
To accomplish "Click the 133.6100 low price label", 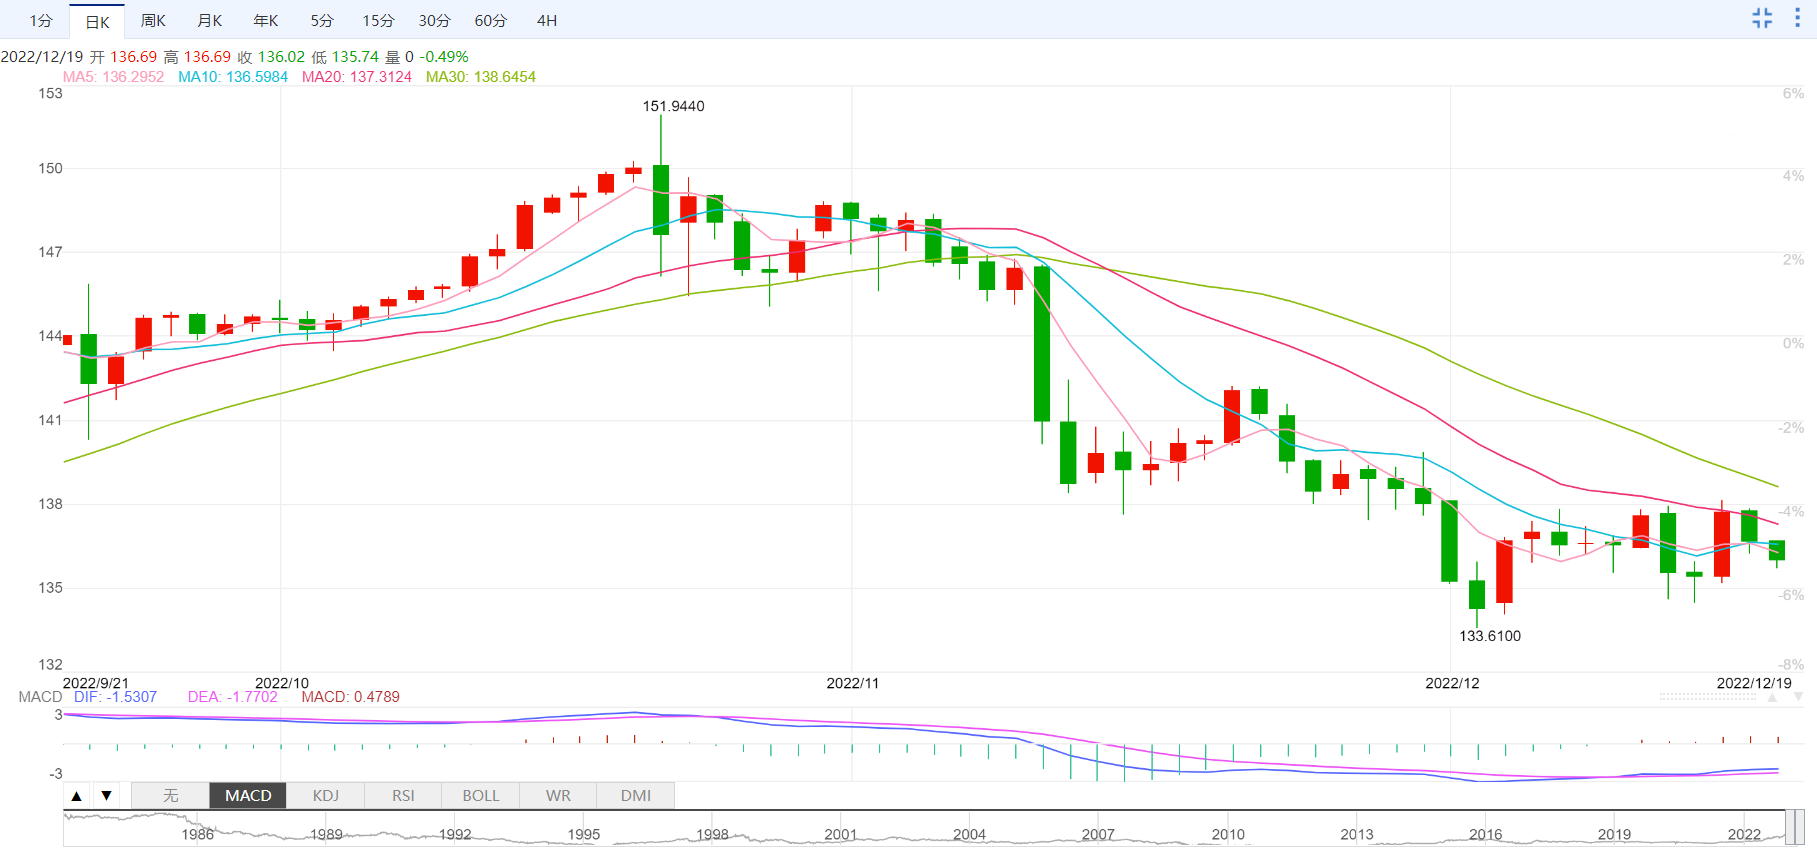I will point(1490,636).
